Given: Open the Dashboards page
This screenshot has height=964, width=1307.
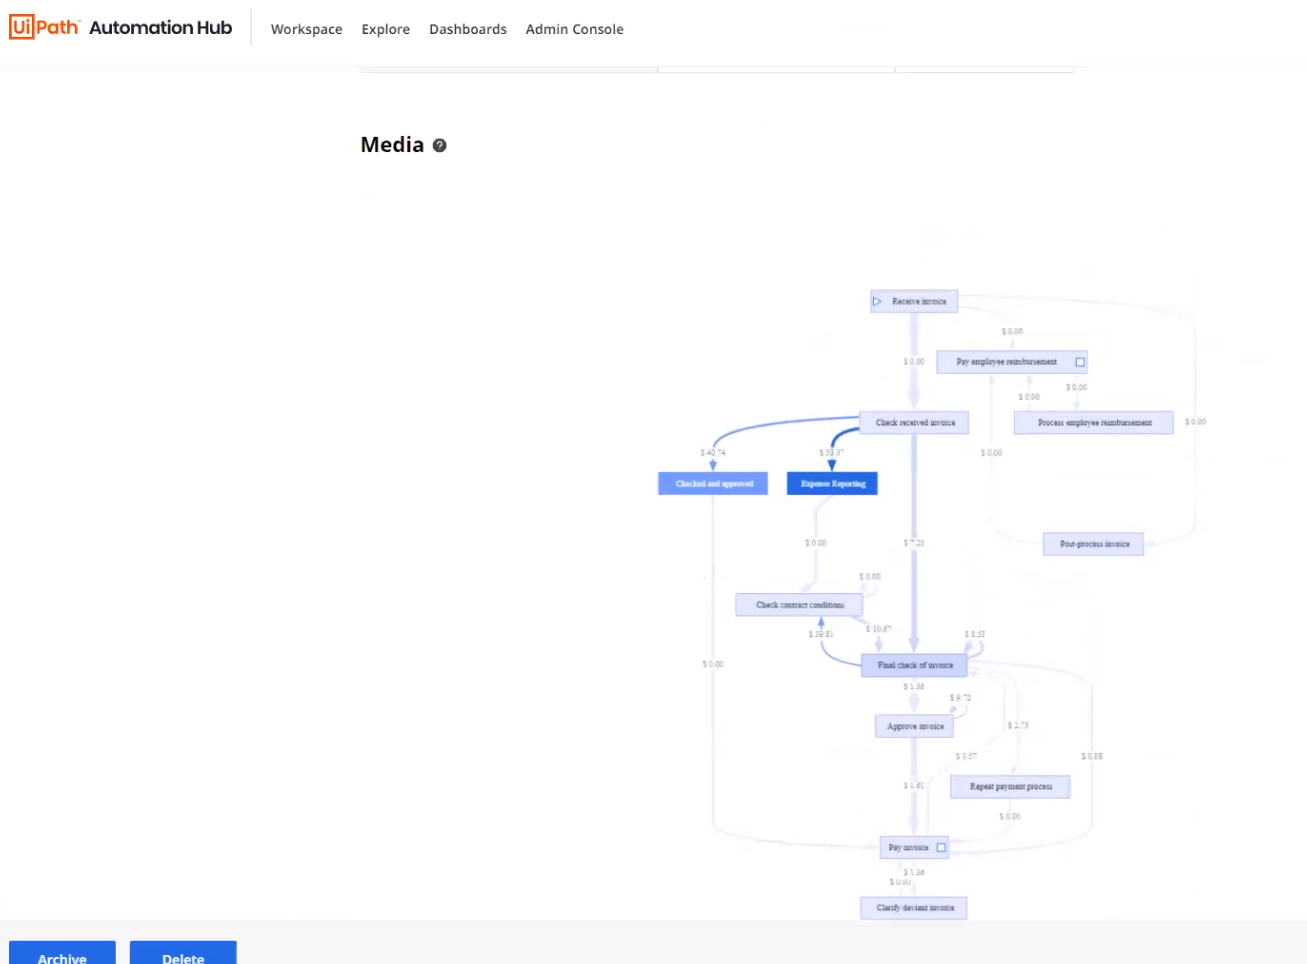Looking at the screenshot, I should [467, 29].
